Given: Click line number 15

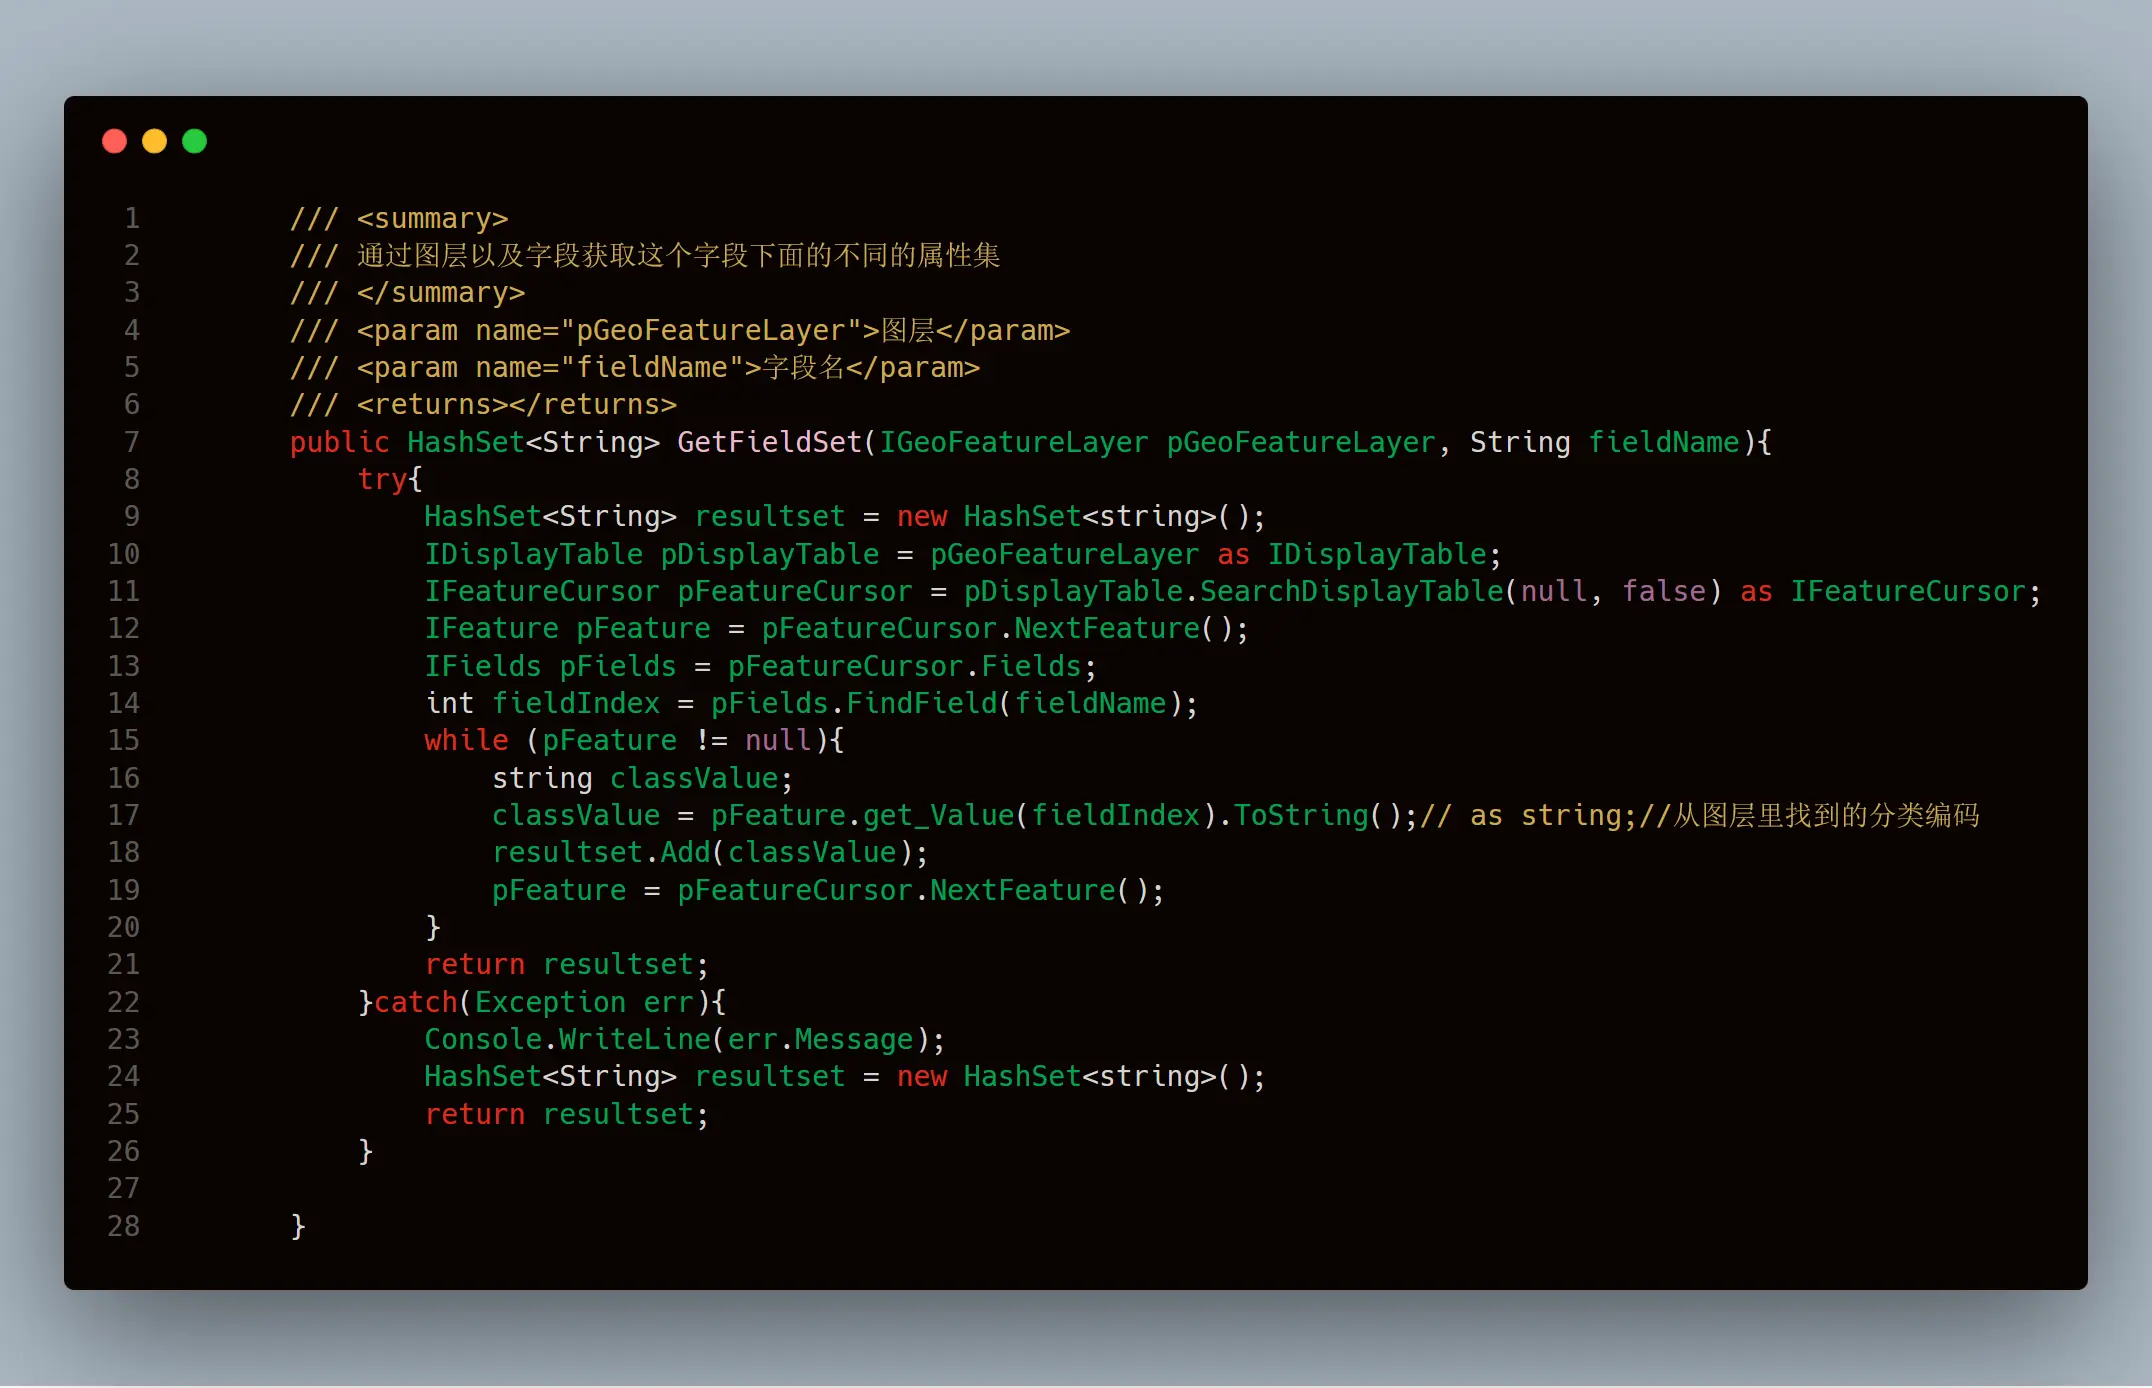Looking at the screenshot, I should coord(124,740).
